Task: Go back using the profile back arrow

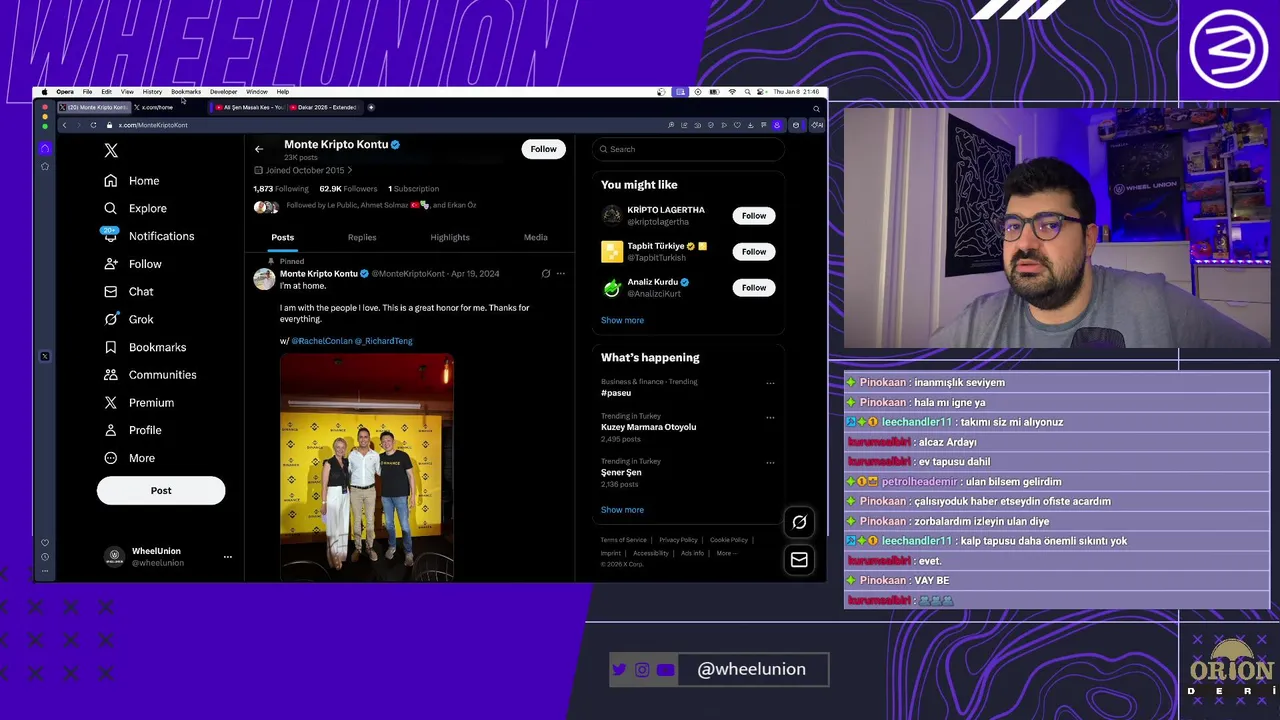Action: 259,149
